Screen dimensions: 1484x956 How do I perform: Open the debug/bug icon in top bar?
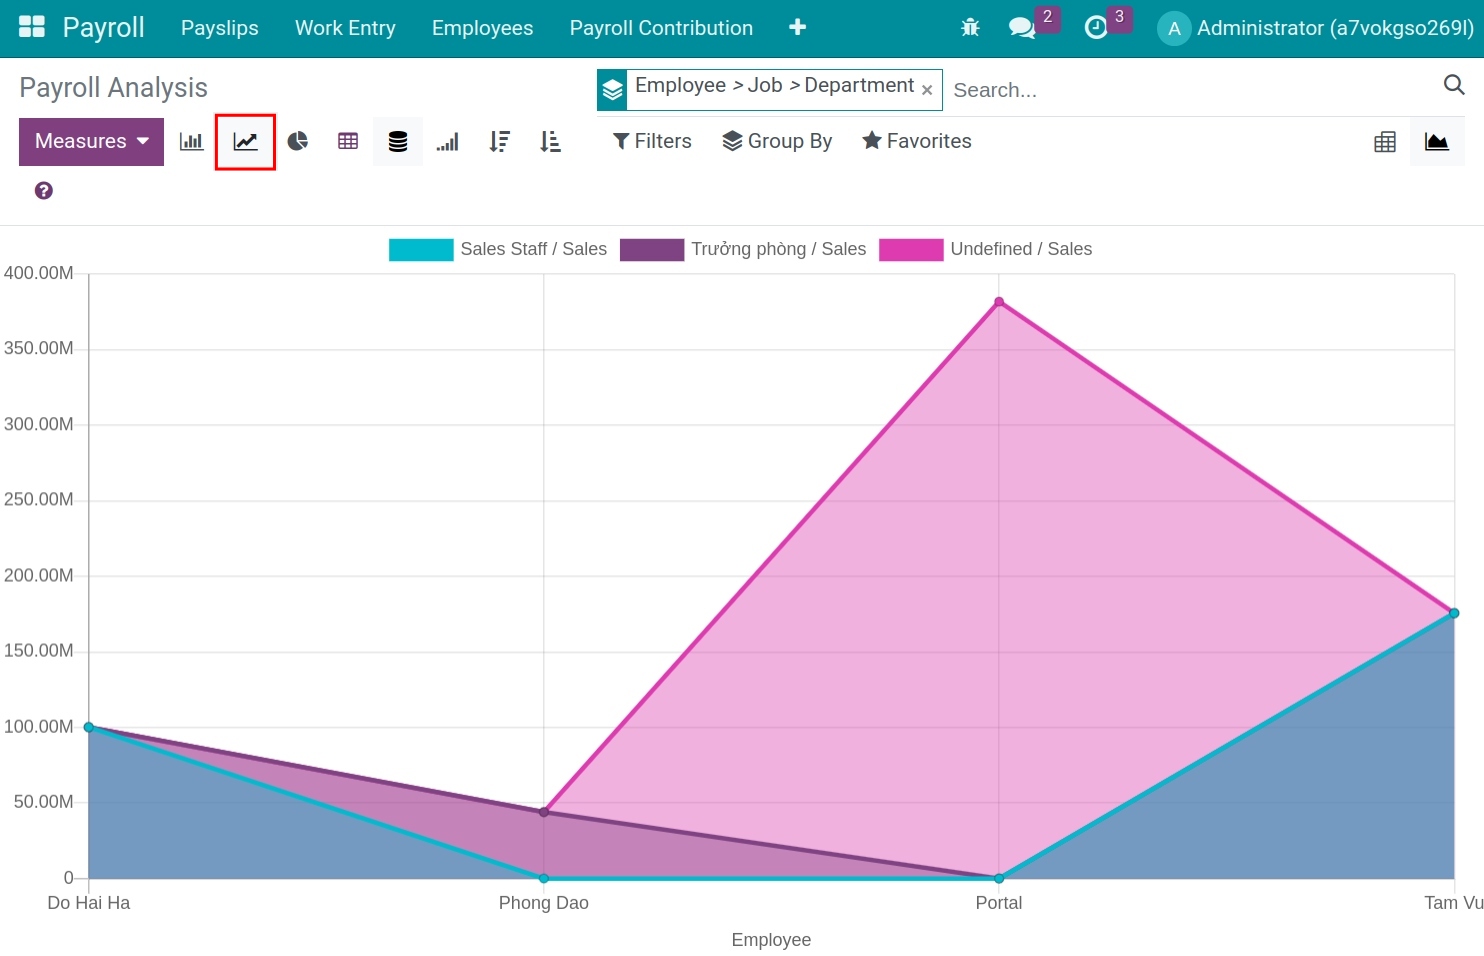(x=969, y=28)
